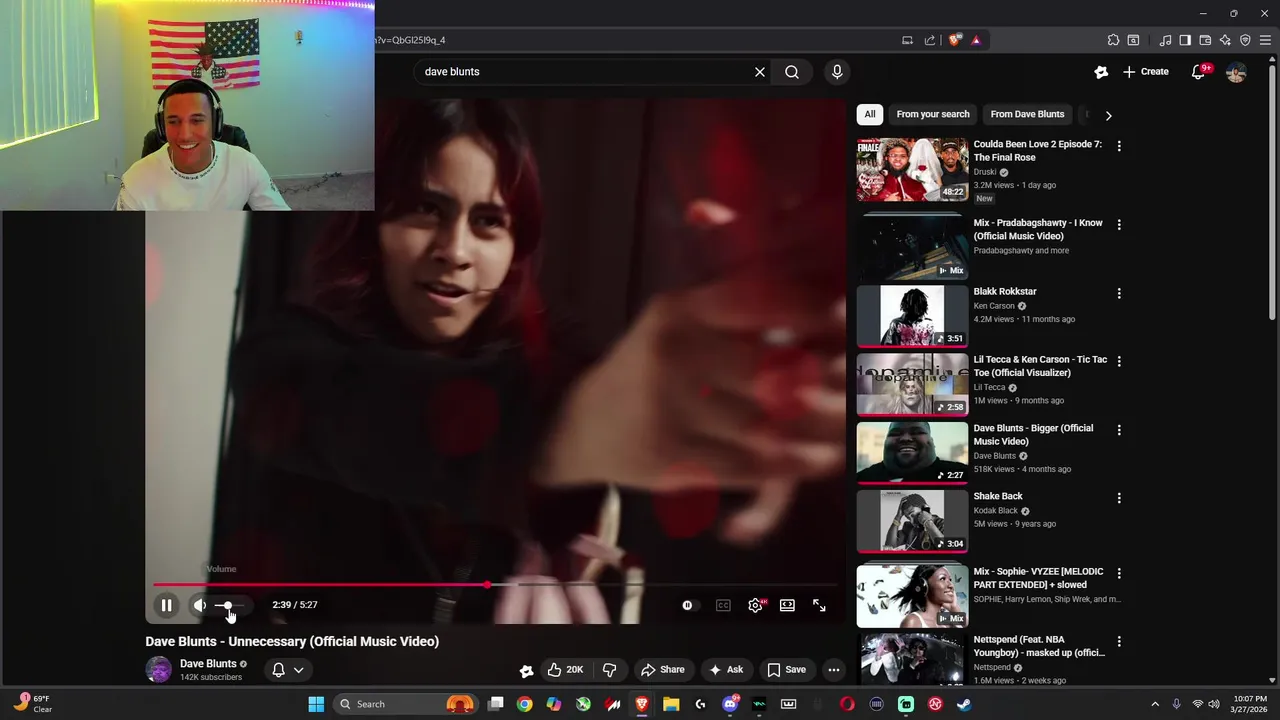Seek on the red video progress bar

[495, 585]
